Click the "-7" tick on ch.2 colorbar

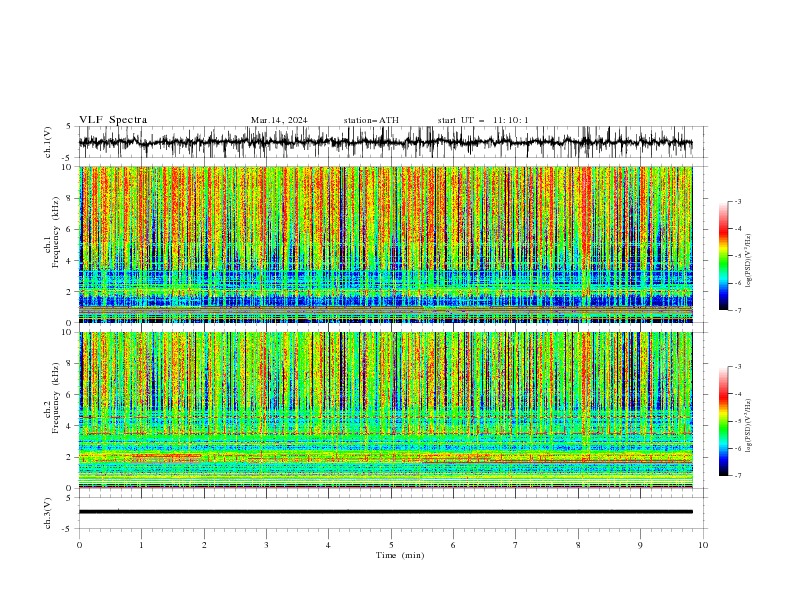pyautogui.click(x=737, y=476)
